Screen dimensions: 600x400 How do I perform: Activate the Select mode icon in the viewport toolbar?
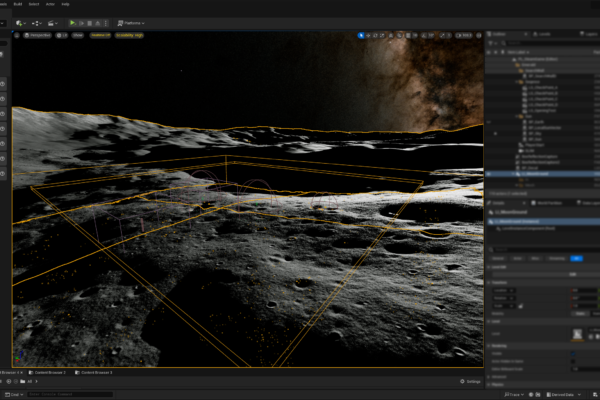363,35
